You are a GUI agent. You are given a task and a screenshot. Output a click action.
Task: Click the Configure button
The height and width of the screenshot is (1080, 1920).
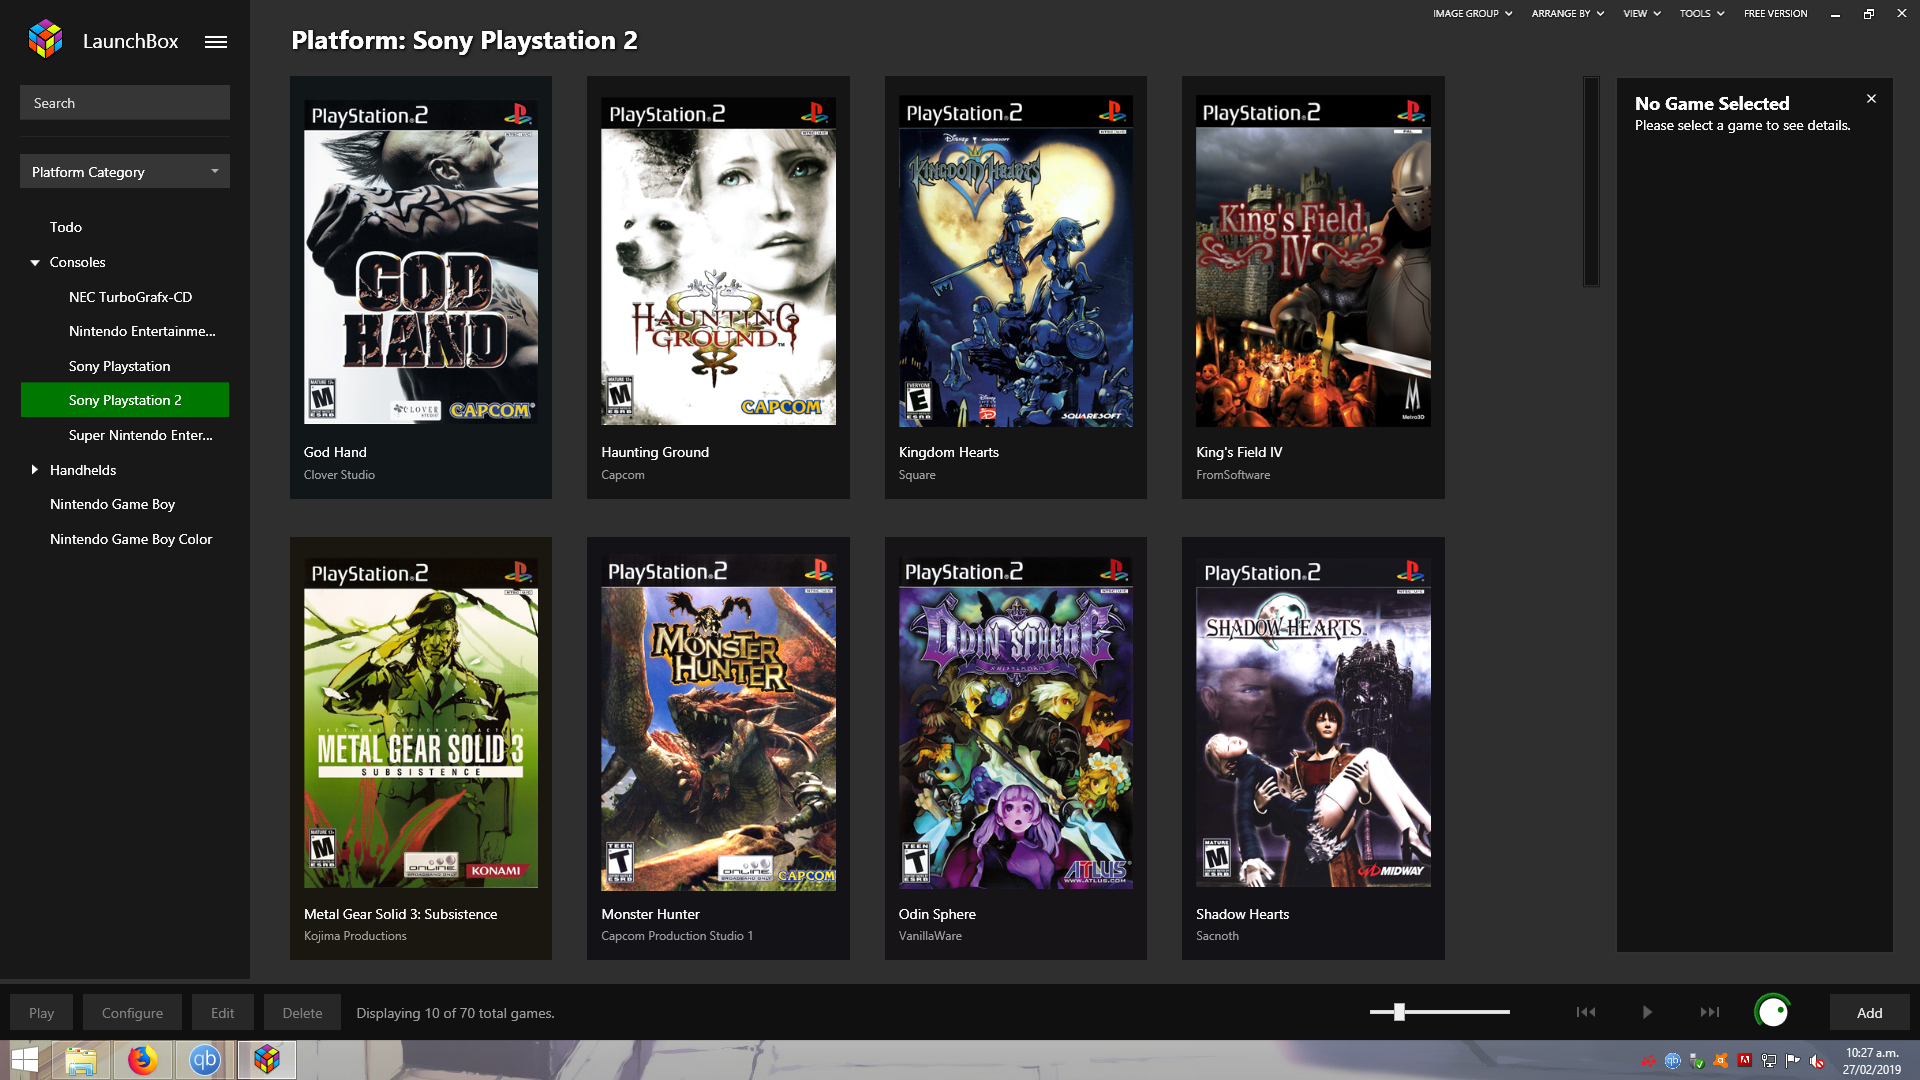pos(132,1013)
